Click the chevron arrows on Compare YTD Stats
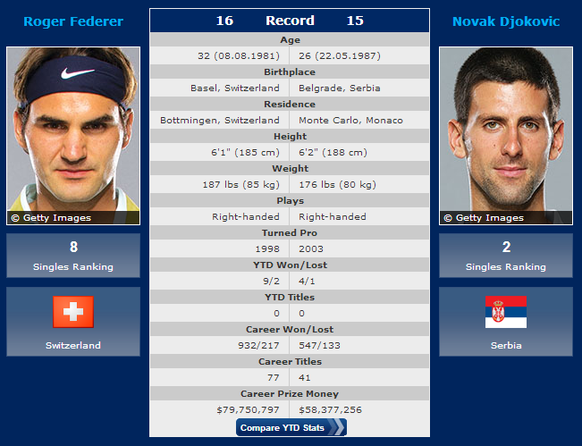 [x=336, y=427]
